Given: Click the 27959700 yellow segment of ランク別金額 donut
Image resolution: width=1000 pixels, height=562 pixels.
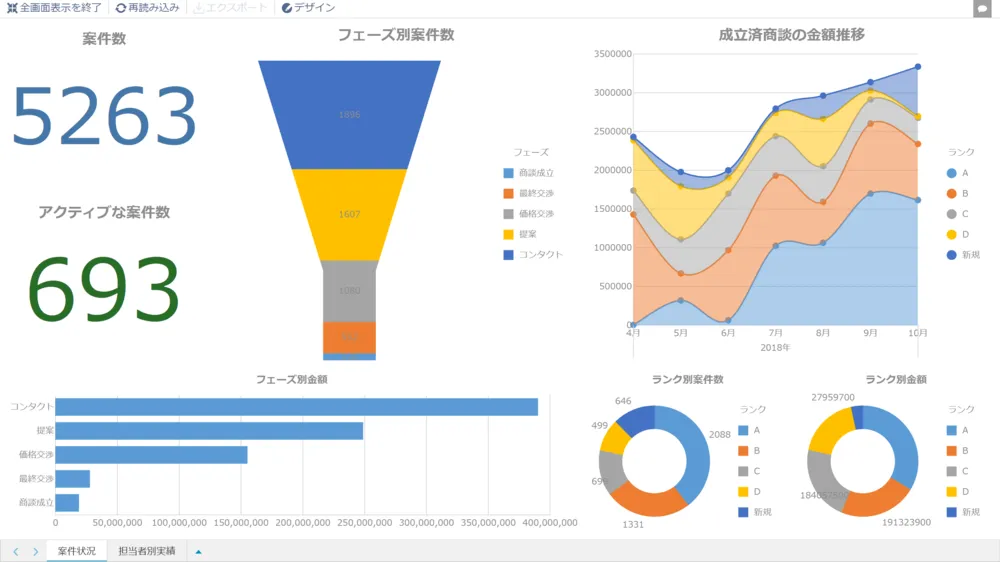Looking at the screenshot, I should click(x=834, y=430).
